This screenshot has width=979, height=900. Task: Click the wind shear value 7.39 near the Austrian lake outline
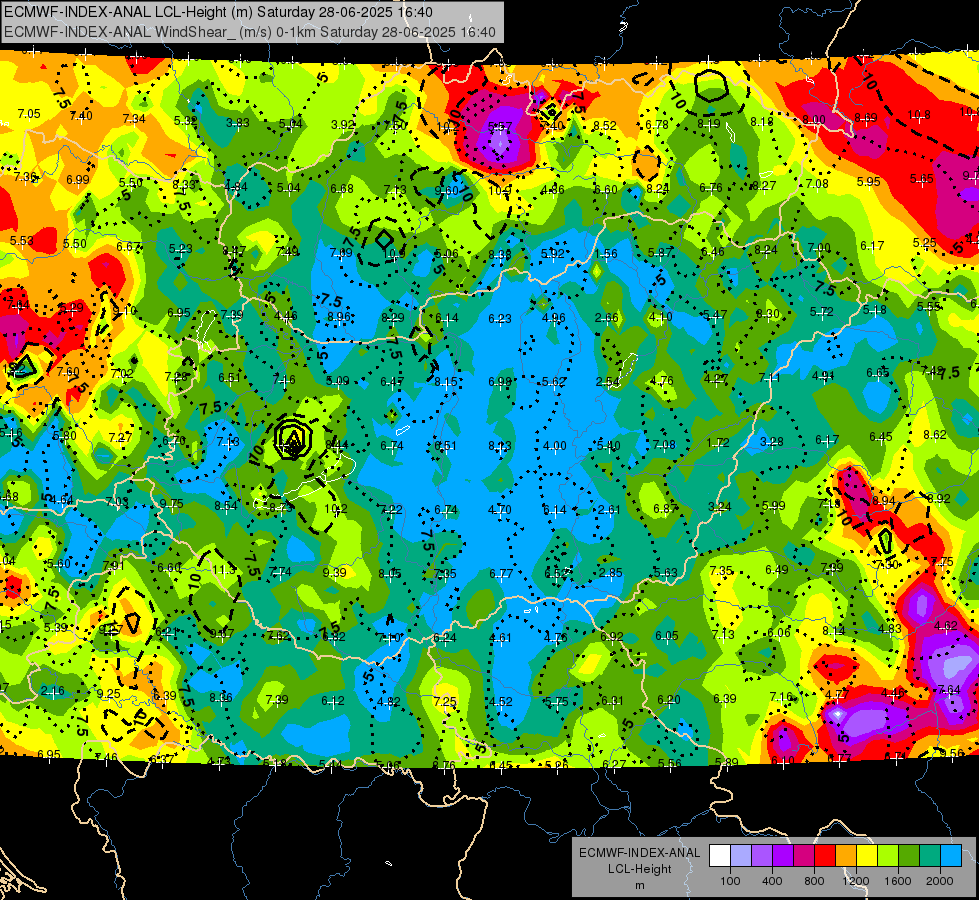[232, 314]
